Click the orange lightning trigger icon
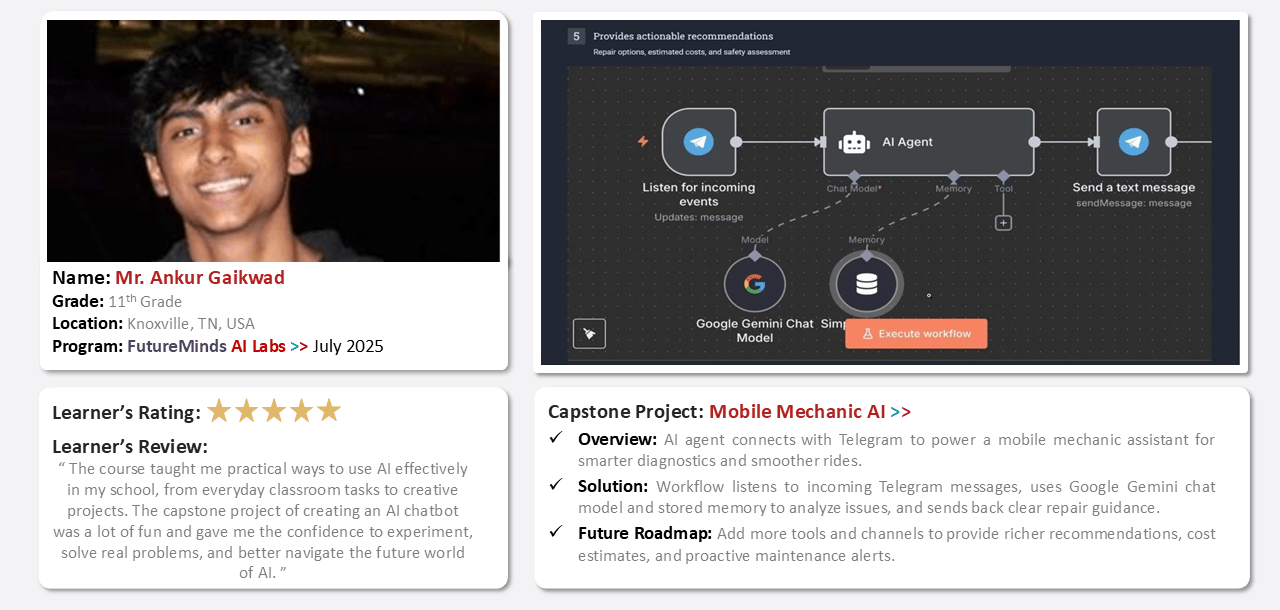Image resolution: width=1280 pixels, height=610 pixels. 643,142
